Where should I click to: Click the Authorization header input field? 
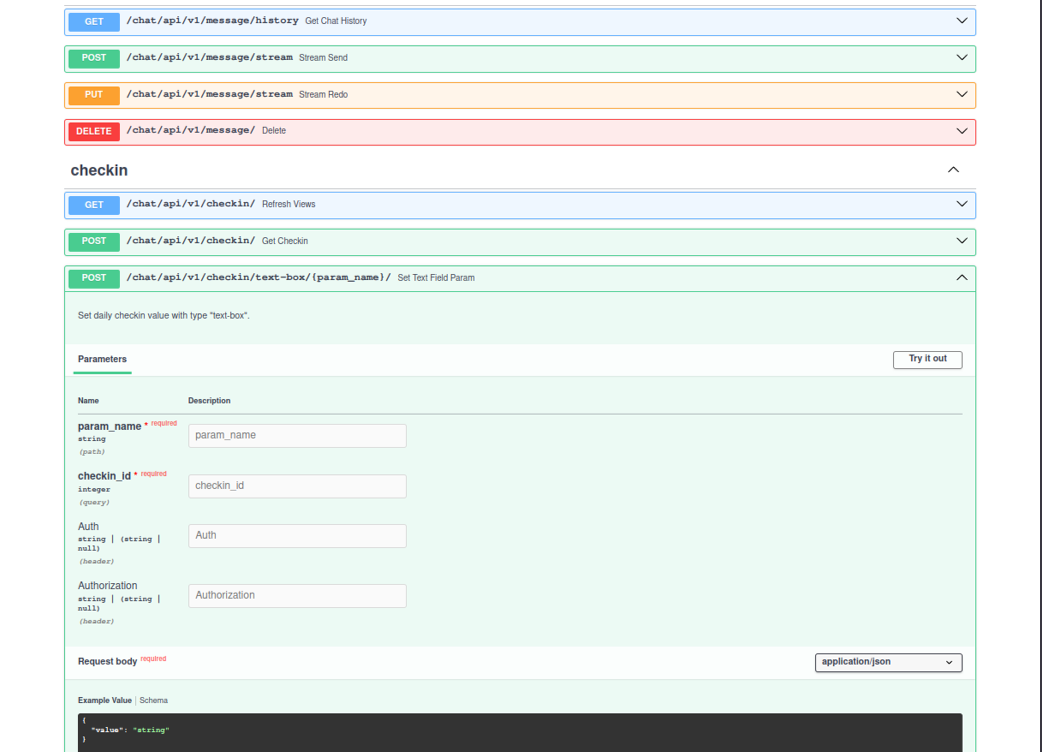coord(297,596)
